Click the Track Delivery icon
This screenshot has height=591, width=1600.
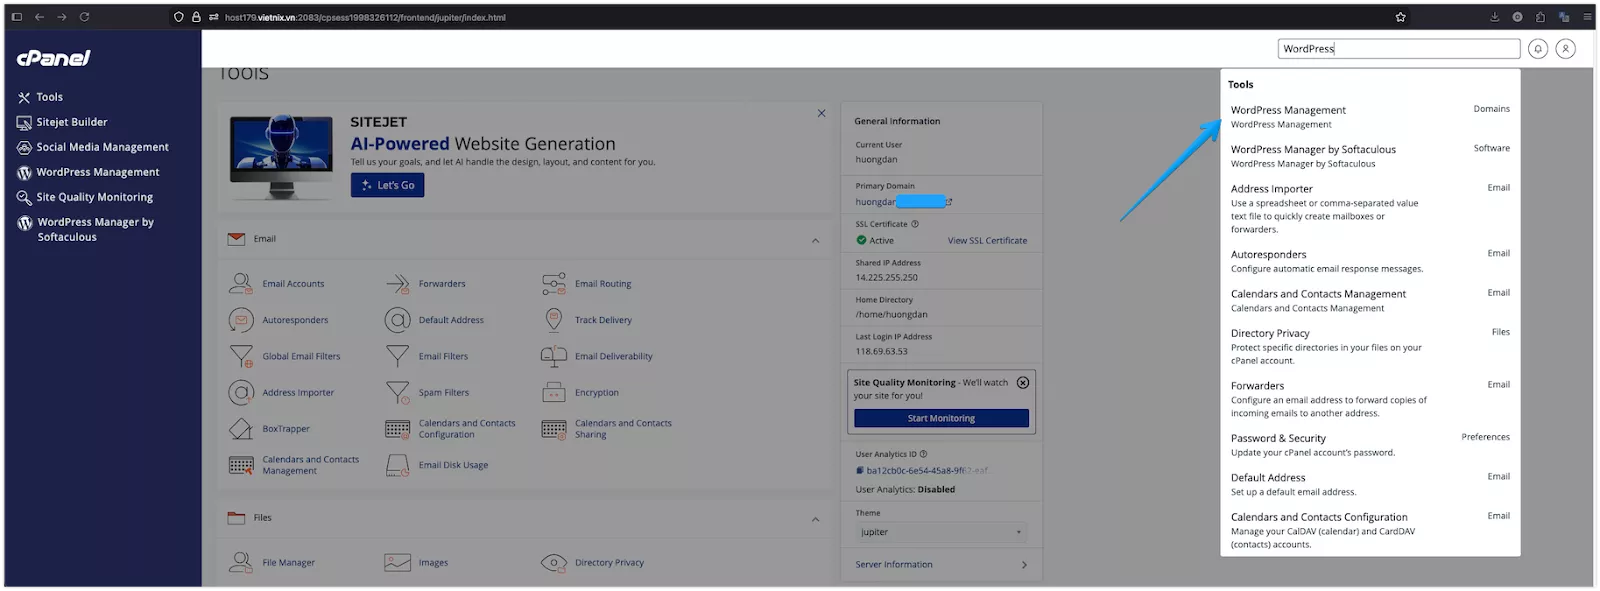[553, 320]
